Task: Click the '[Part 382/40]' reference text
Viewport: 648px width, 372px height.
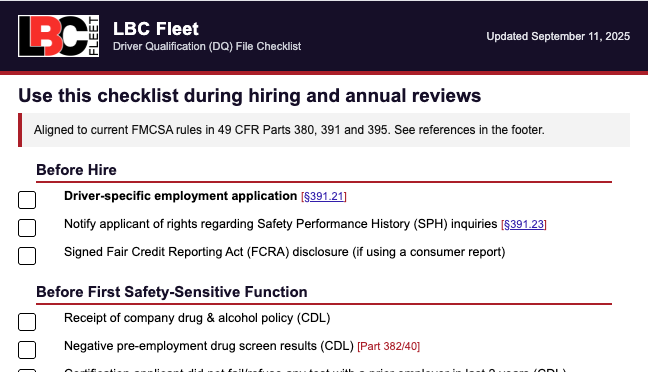Action: (388, 346)
